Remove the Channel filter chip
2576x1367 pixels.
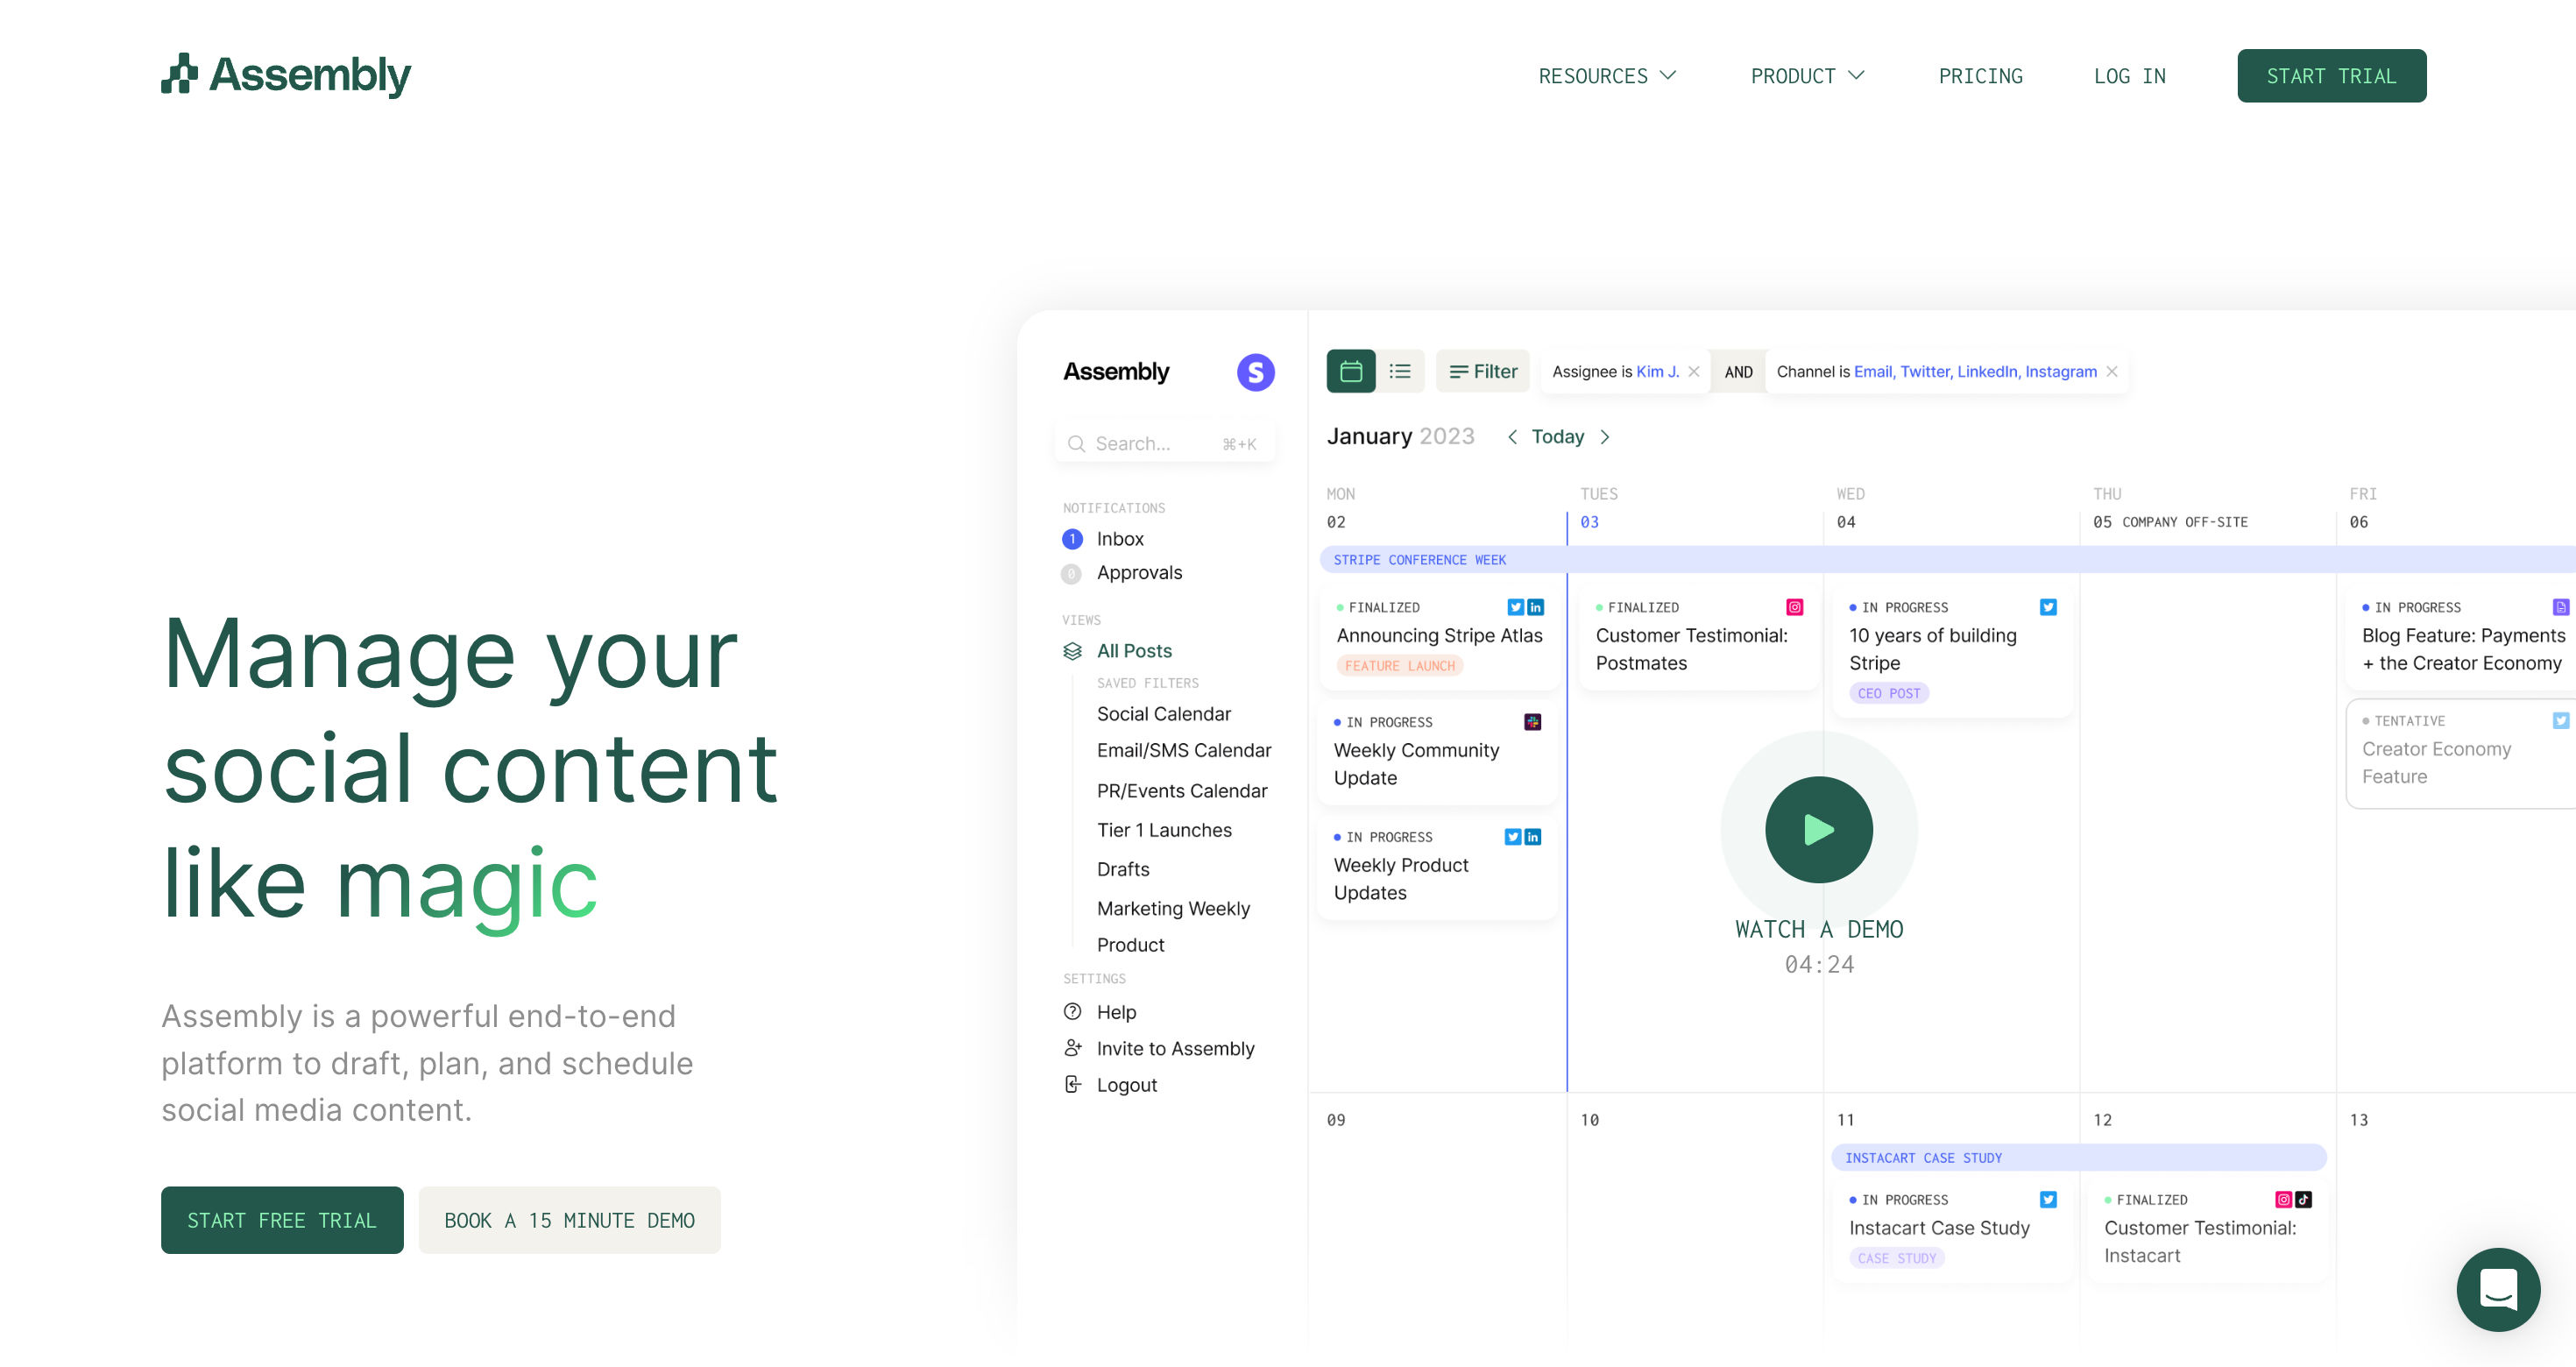[2111, 371]
